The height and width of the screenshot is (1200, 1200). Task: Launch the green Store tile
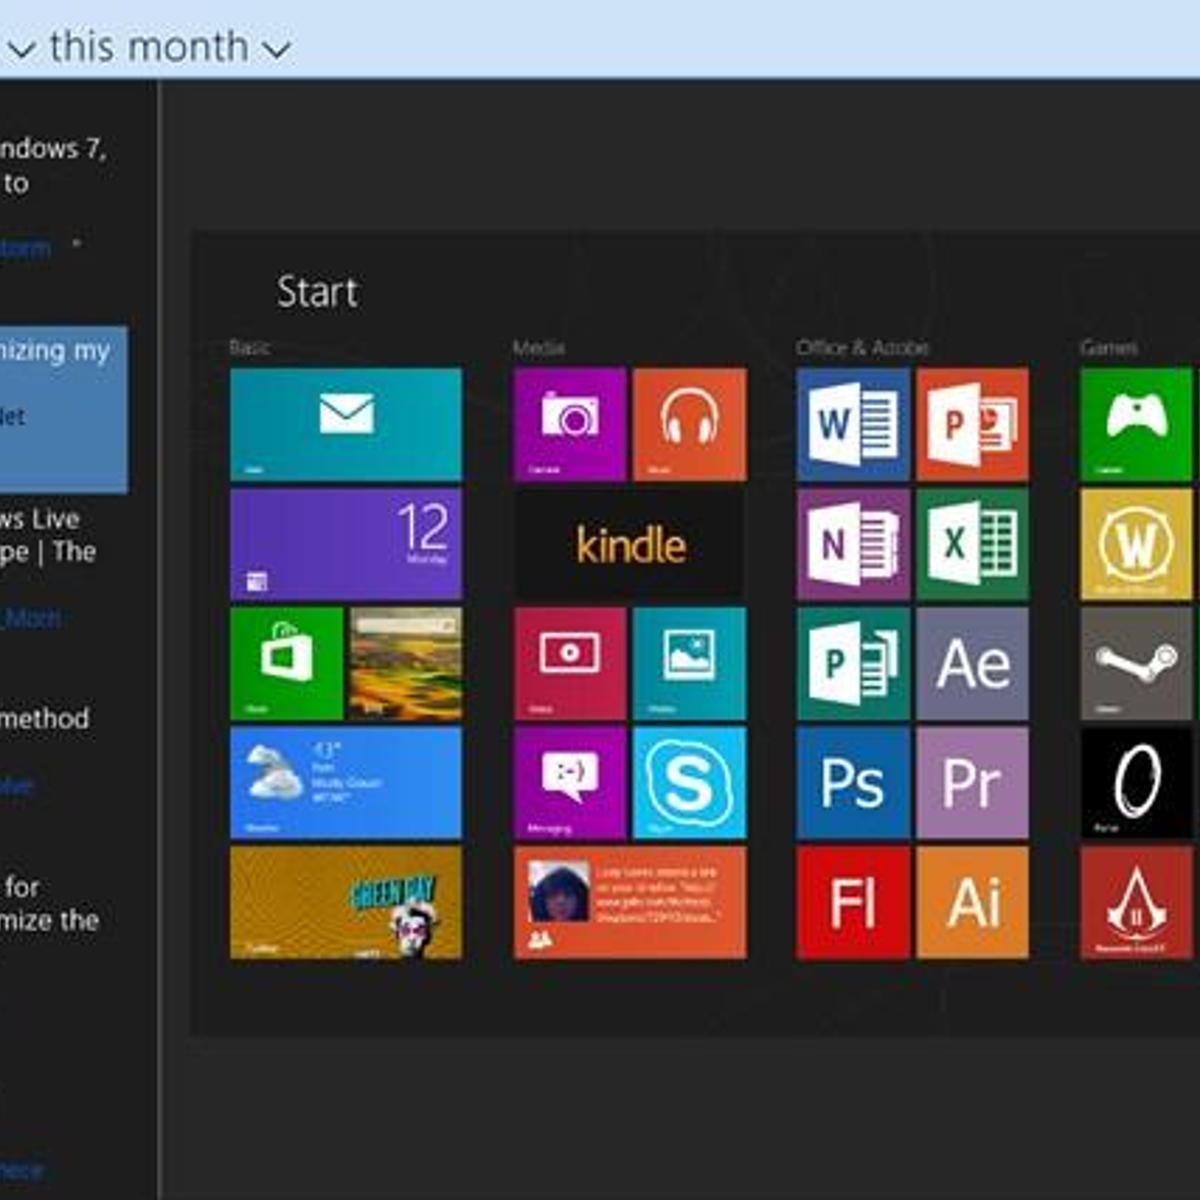pos(287,664)
